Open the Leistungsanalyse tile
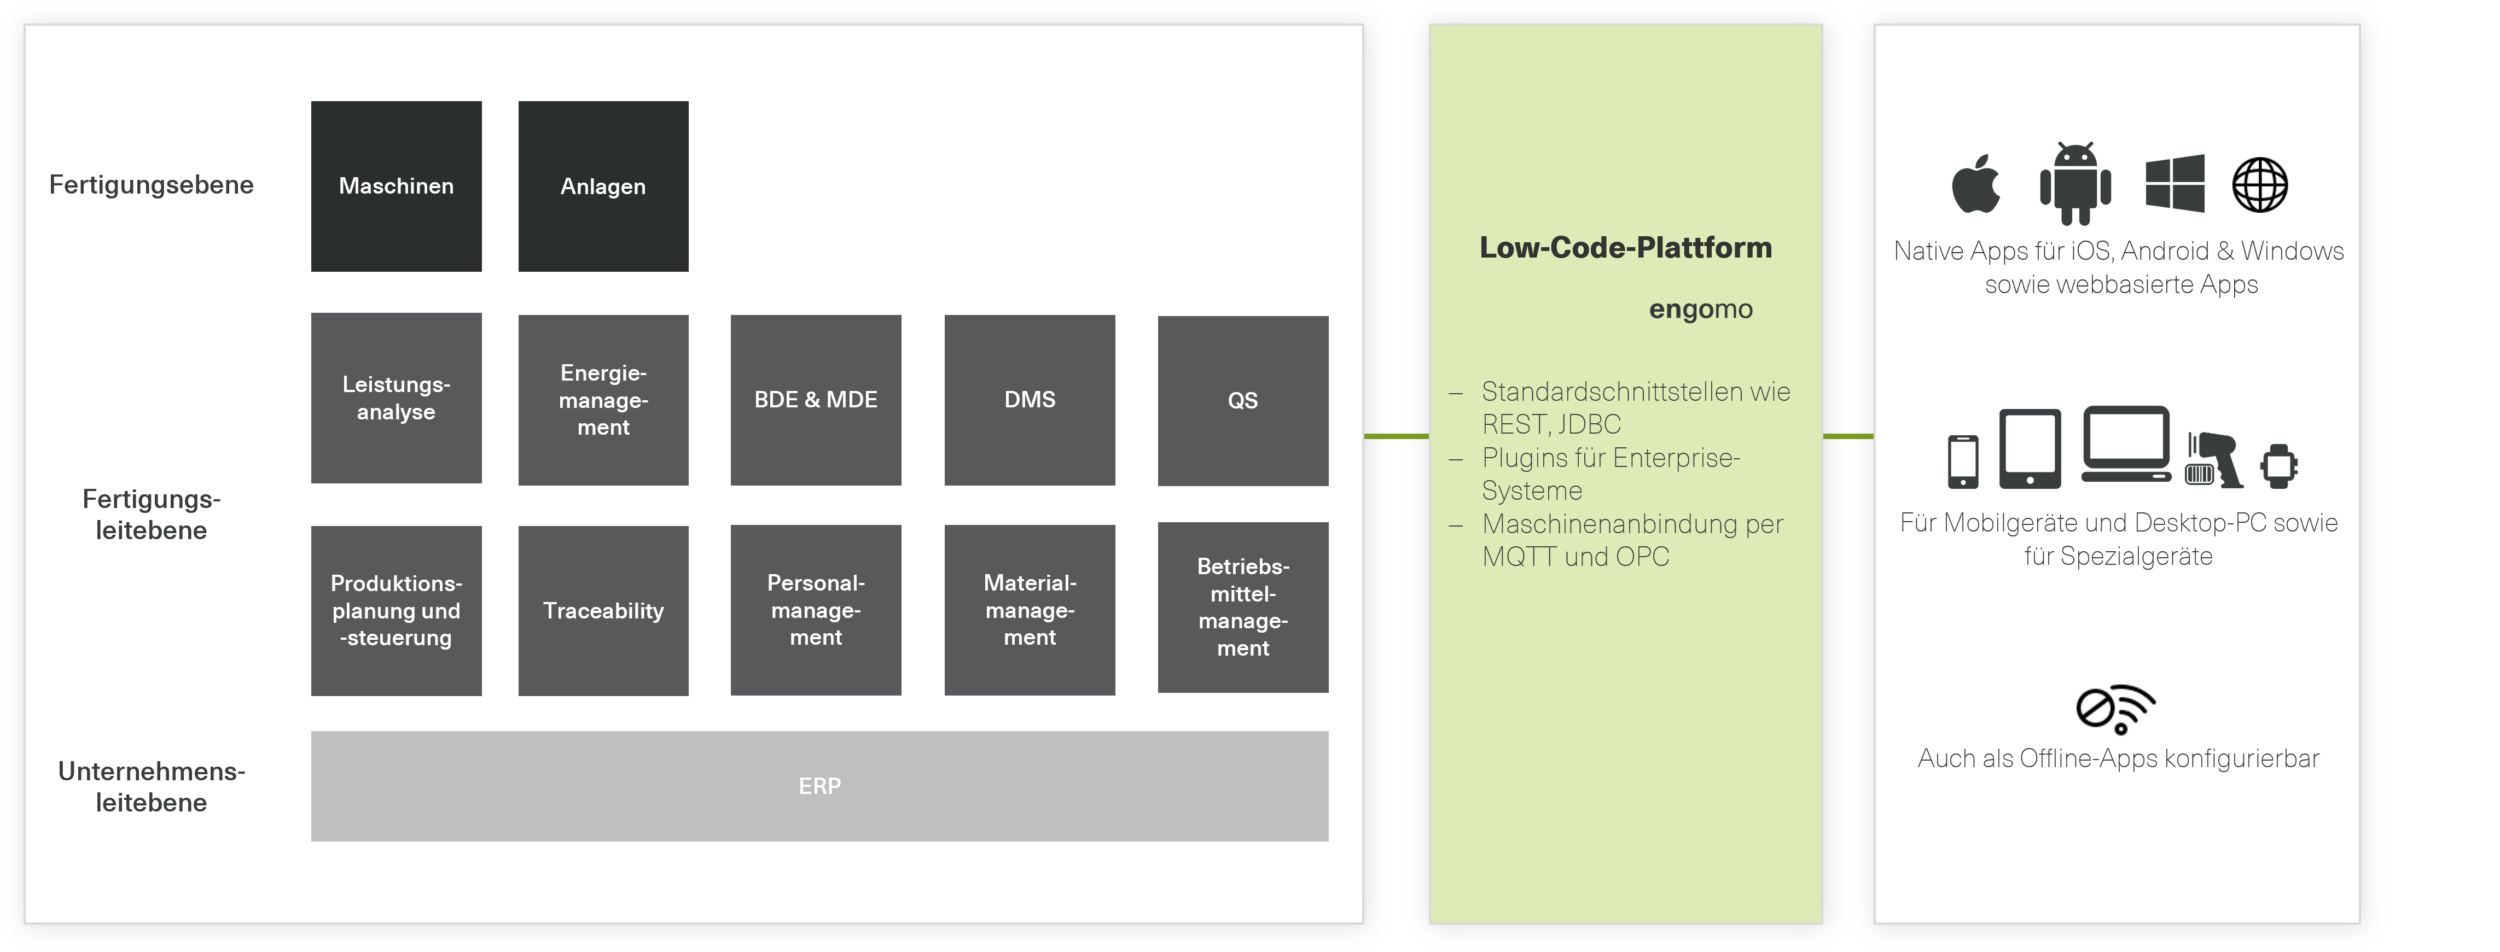This screenshot has width=2500, height=952. click(x=396, y=398)
